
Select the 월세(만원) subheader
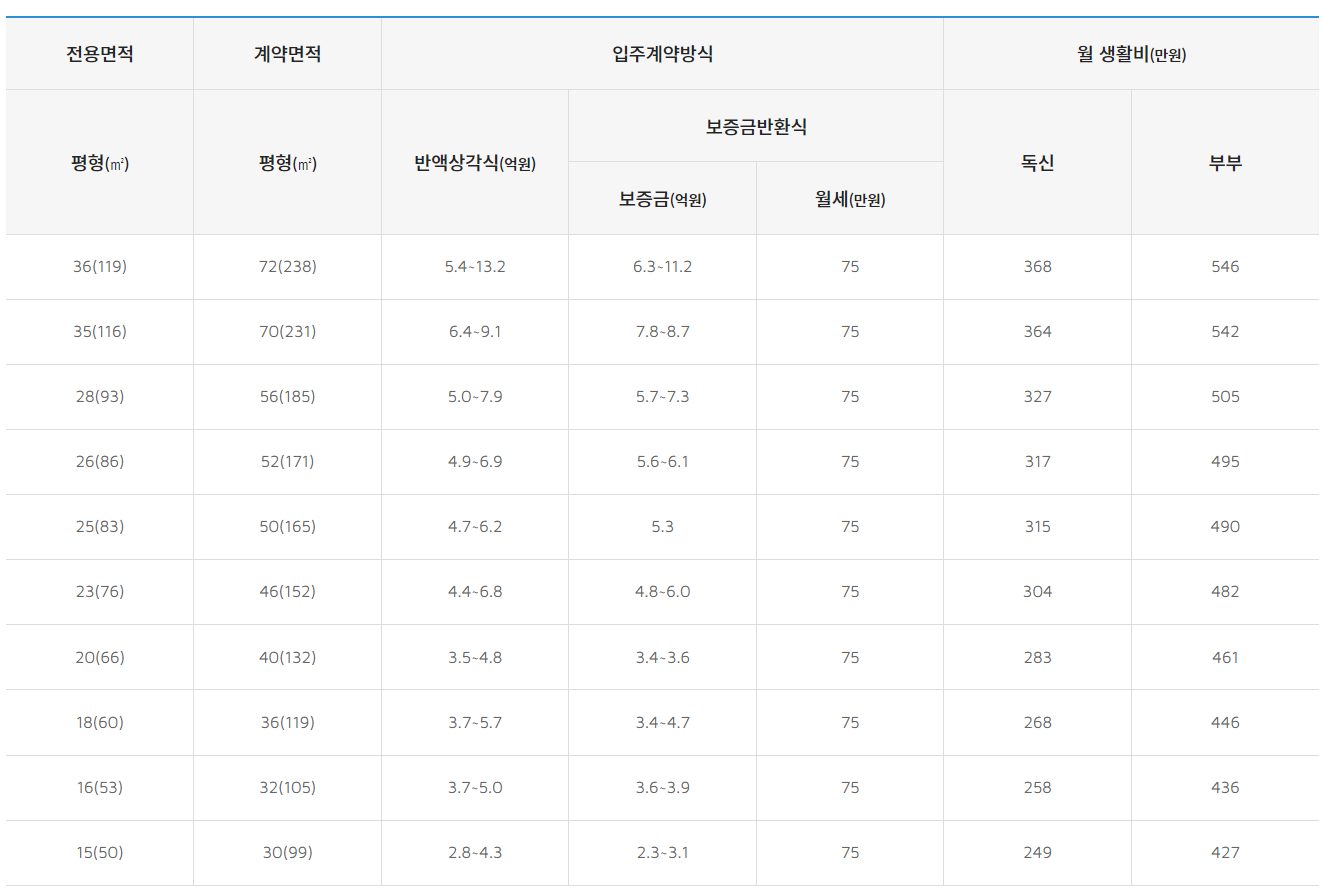tap(850, 199)
